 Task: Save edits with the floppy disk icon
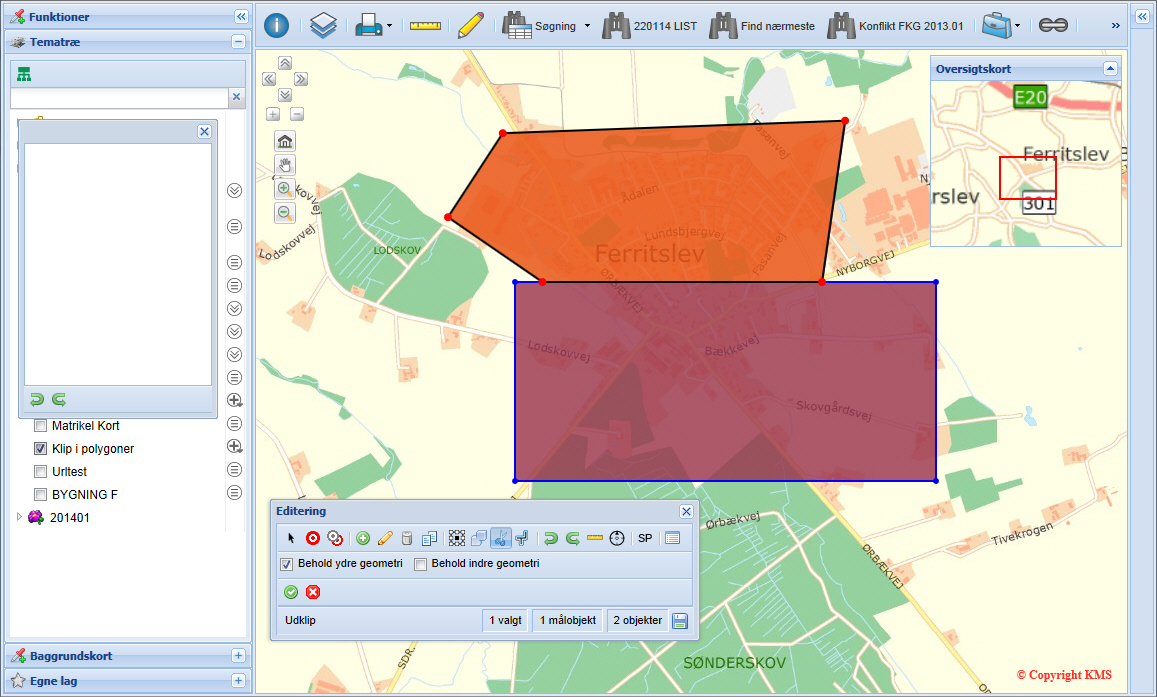pyautogui.click(x=680, y=621)
